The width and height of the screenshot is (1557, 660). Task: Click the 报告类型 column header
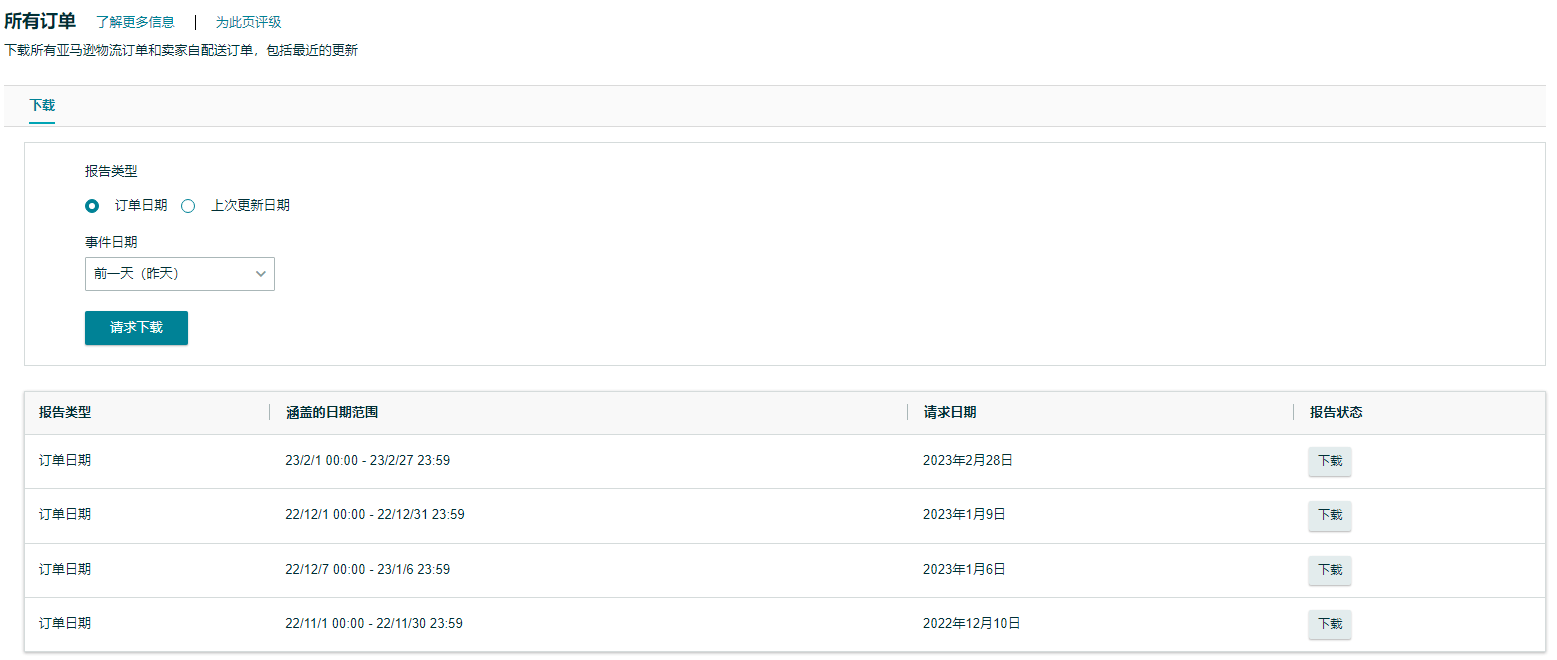pos(65,412)
